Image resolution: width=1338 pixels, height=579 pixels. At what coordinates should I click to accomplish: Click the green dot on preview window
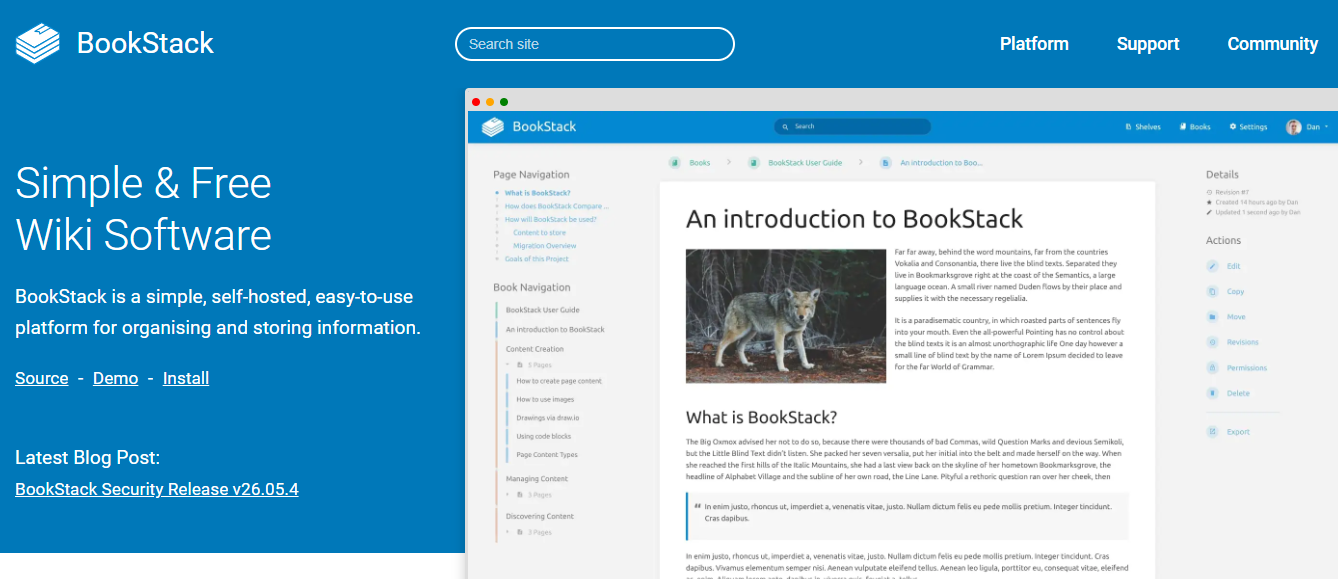504,102
